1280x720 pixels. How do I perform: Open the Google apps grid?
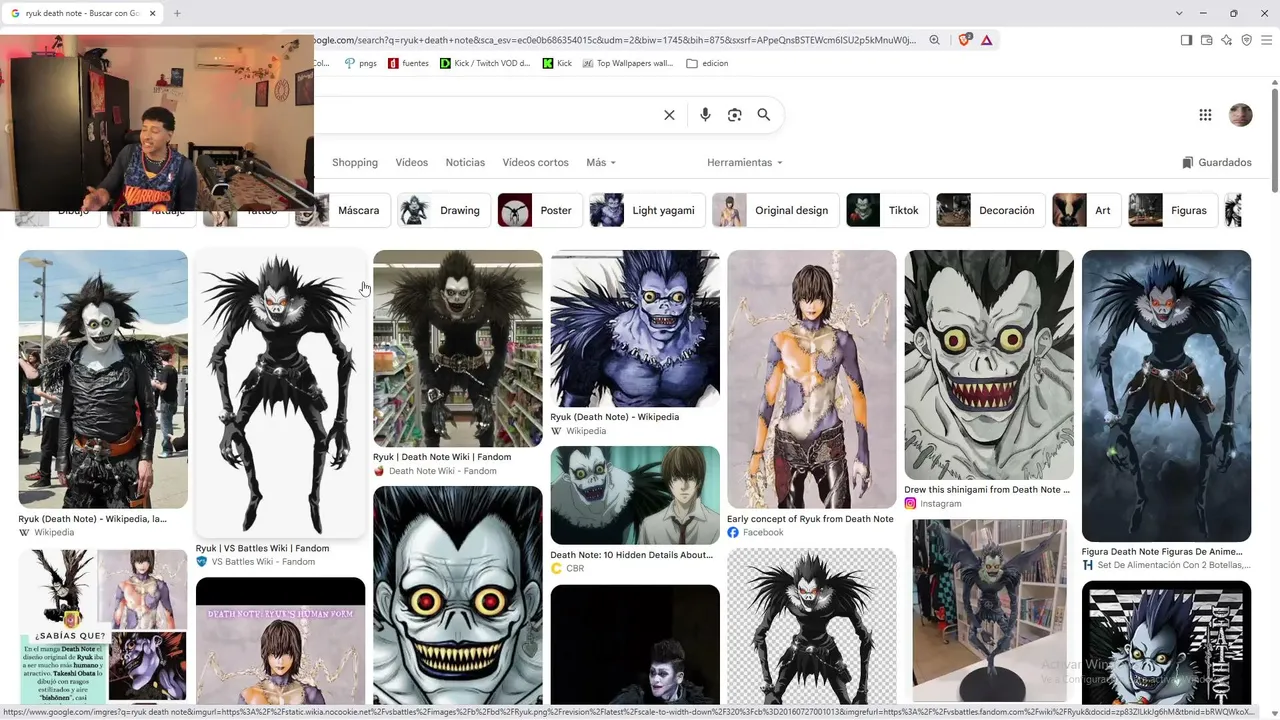pos(1205,115)
